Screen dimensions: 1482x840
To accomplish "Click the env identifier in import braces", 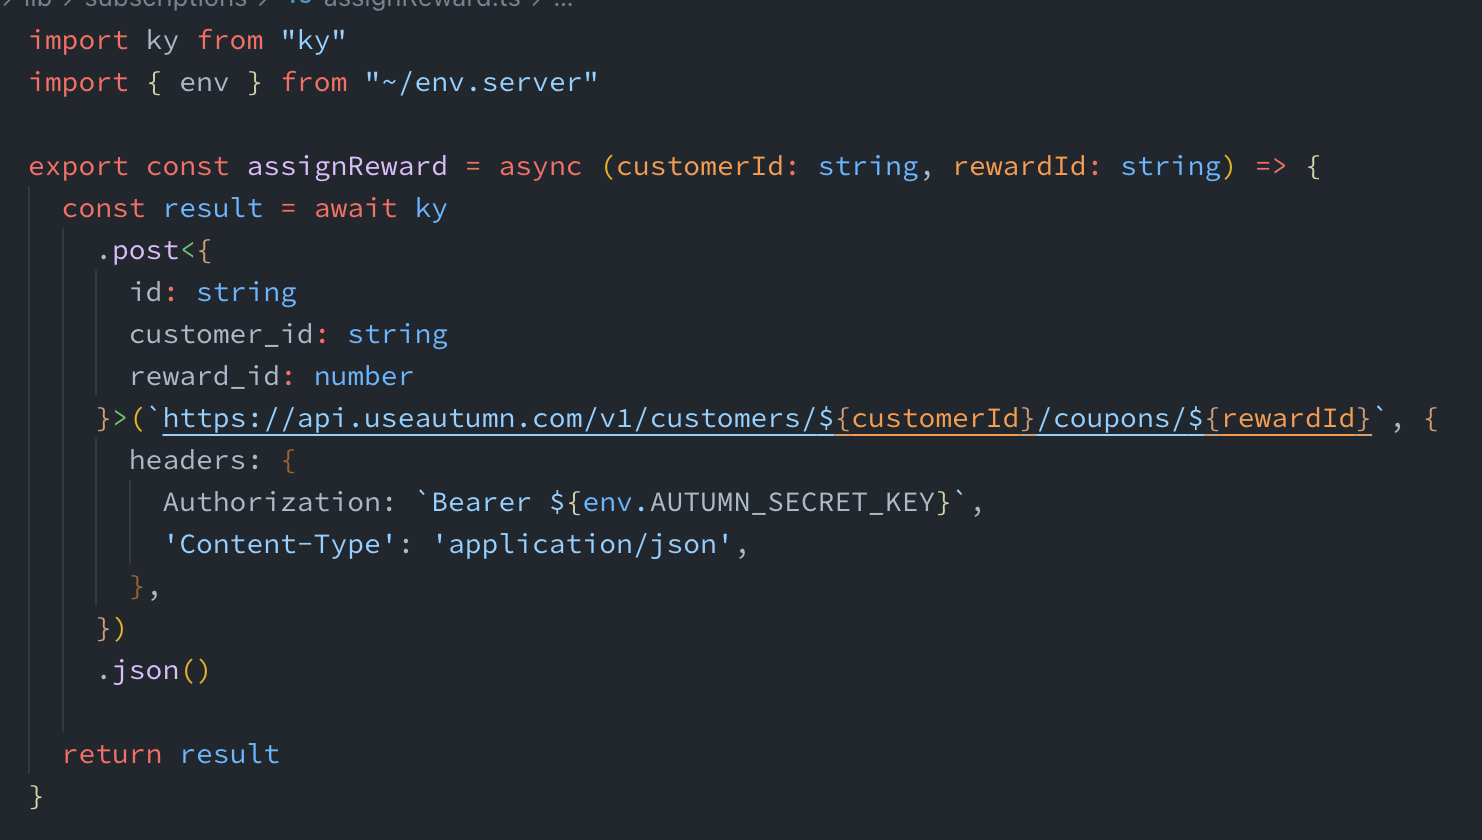I will click(204, 83).
